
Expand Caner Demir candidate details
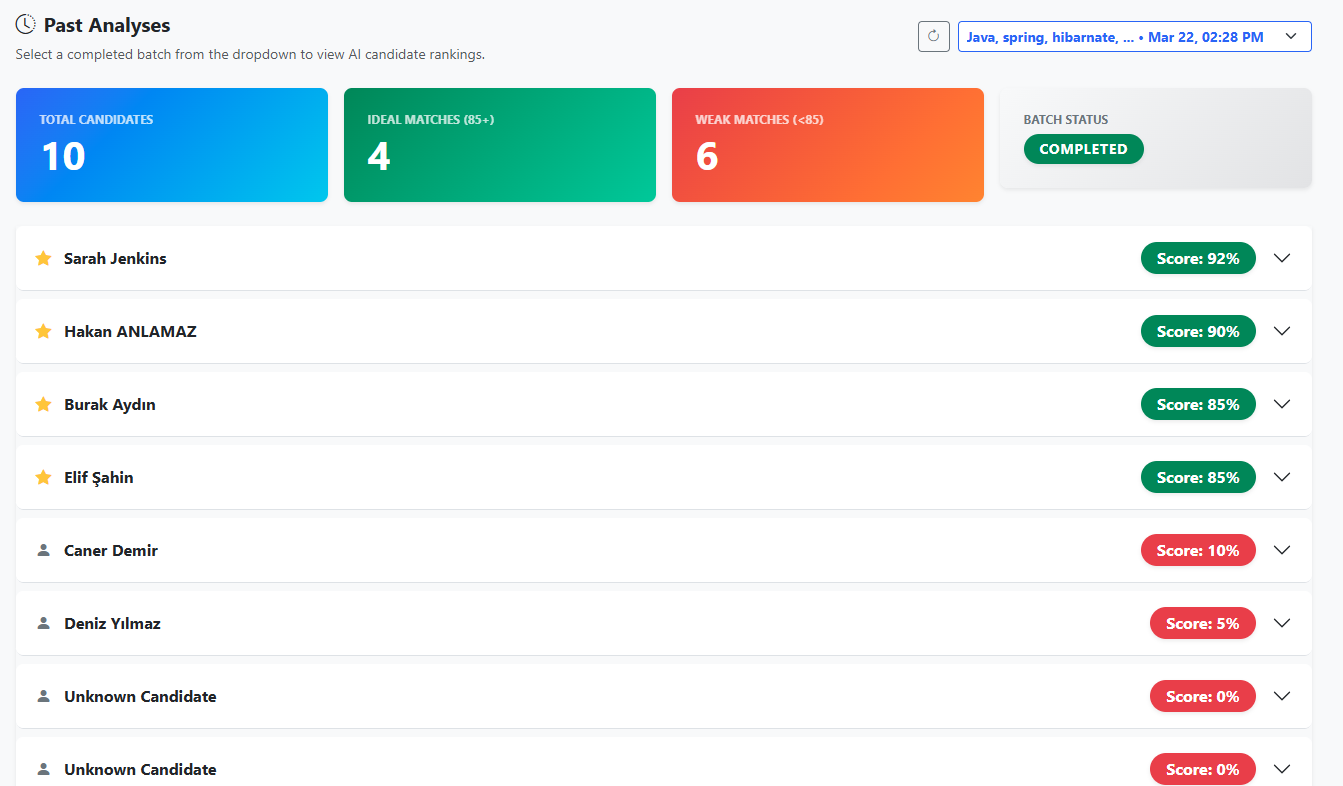tap(1282, 550)
